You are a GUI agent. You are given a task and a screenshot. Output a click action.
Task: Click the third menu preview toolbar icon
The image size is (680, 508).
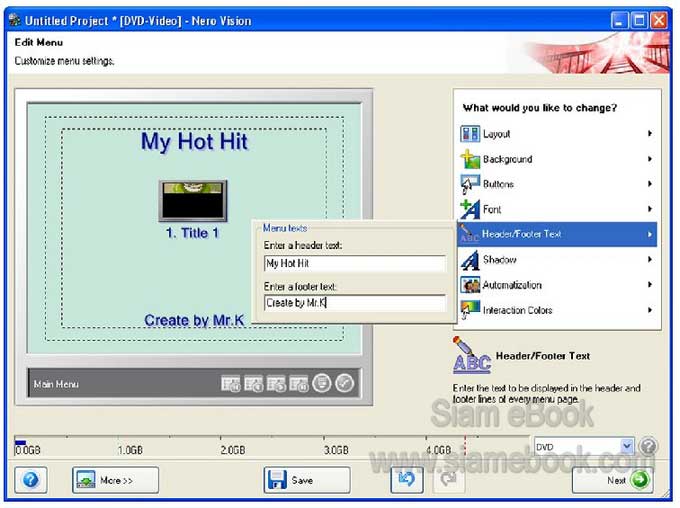click(276, 383)
